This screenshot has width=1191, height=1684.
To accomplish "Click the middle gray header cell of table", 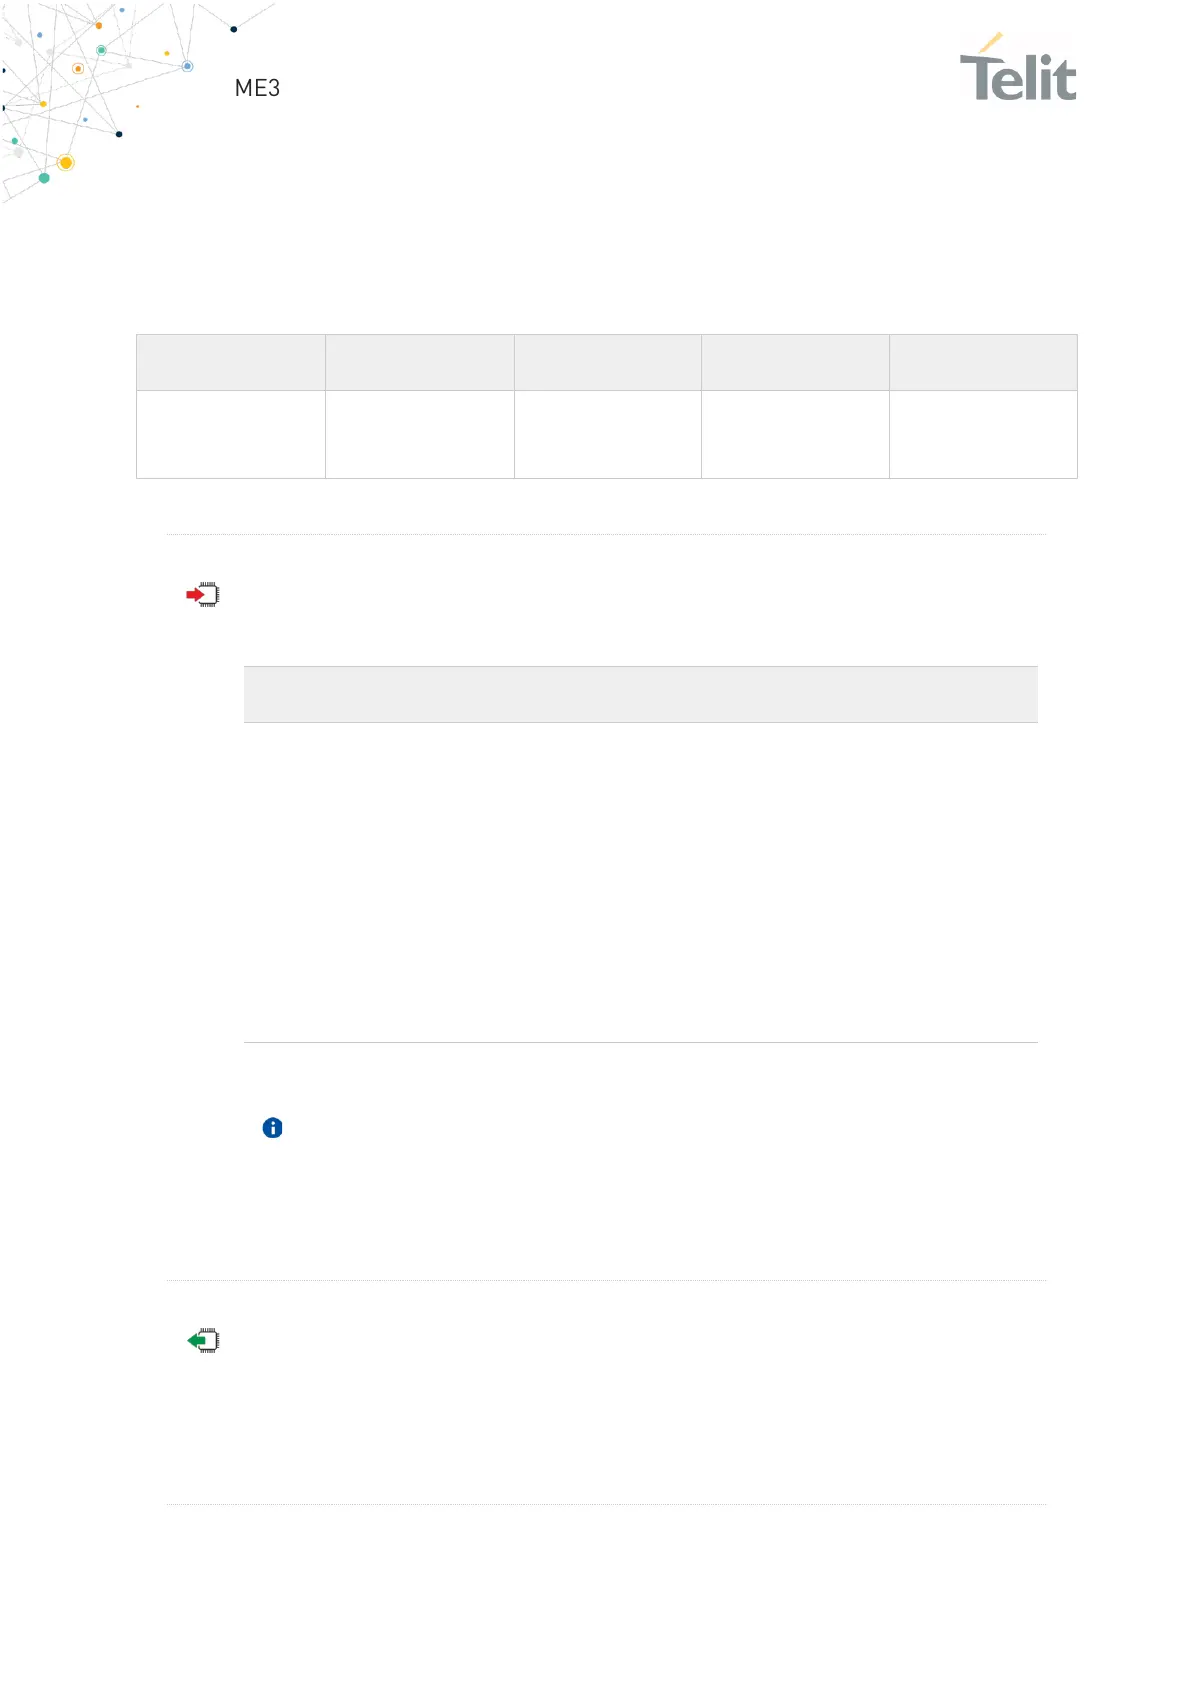I will 607,362.
